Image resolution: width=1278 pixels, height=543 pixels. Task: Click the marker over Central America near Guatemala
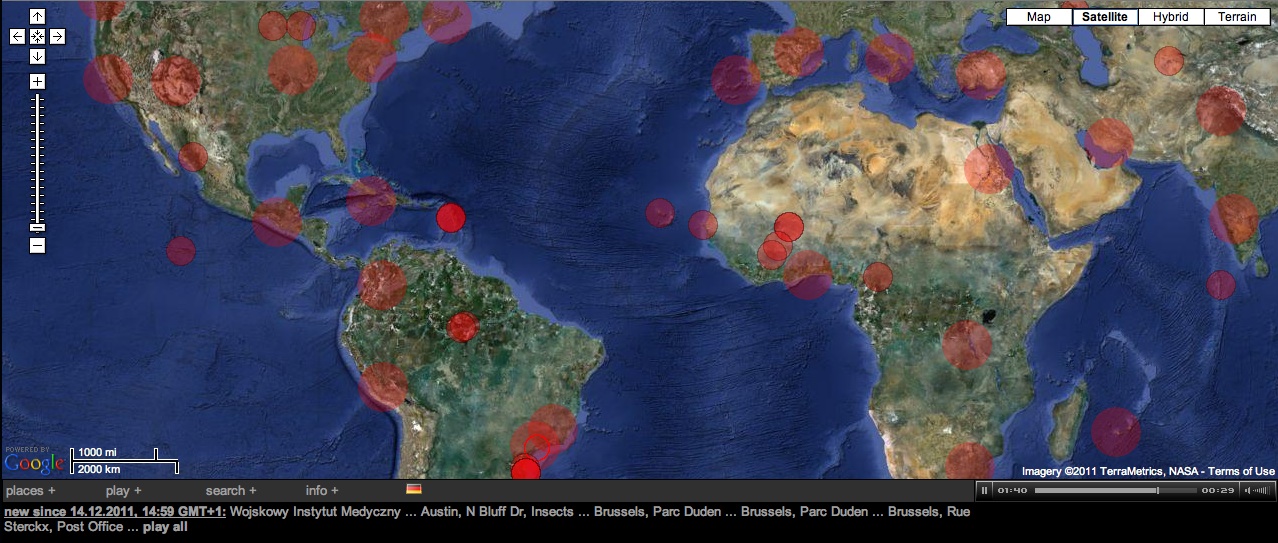[x=277, y=222]
